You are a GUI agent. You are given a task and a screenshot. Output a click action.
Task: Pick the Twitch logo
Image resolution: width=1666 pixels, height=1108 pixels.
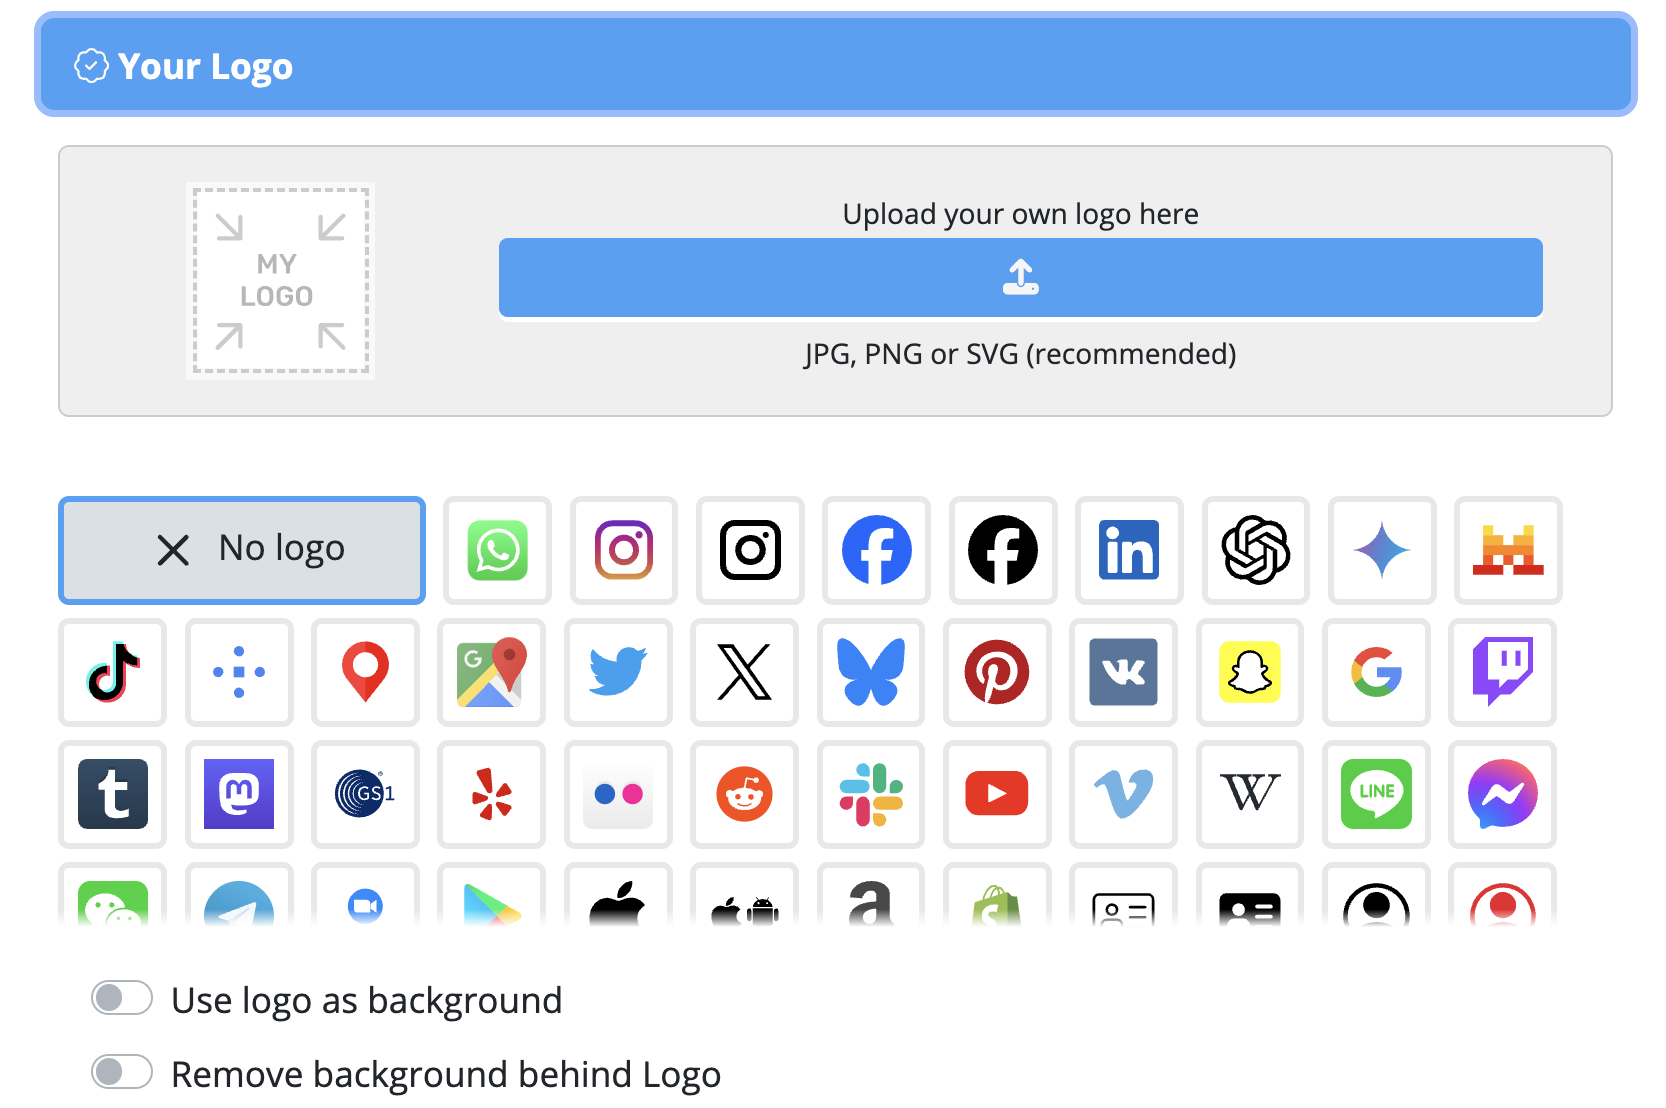[1502, 672]
